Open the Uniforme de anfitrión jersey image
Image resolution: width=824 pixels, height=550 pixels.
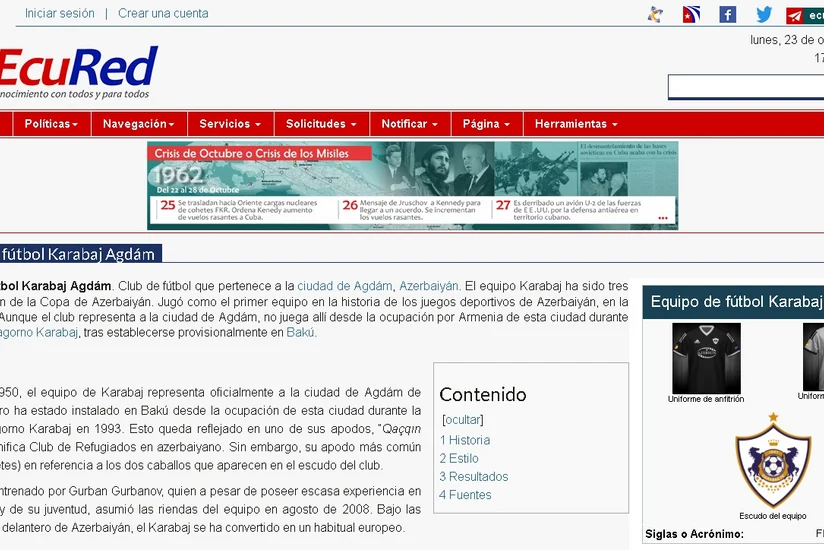(x=706, y=357)
